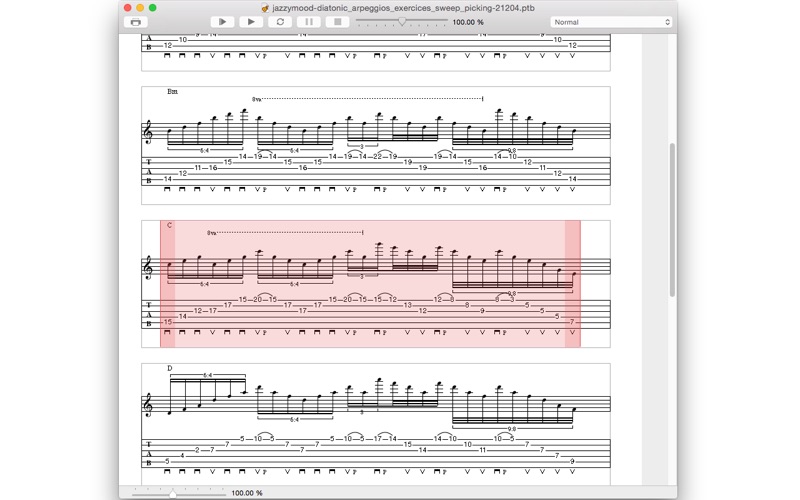The width and height of the screenshot is (800, 500).
Task: Start playback from the beginning button
Action: pyautogui.click(x=222, y=22)
